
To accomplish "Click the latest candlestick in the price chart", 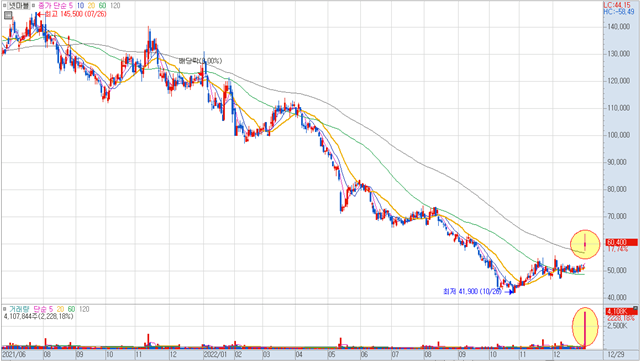I will tap(585, 243).
